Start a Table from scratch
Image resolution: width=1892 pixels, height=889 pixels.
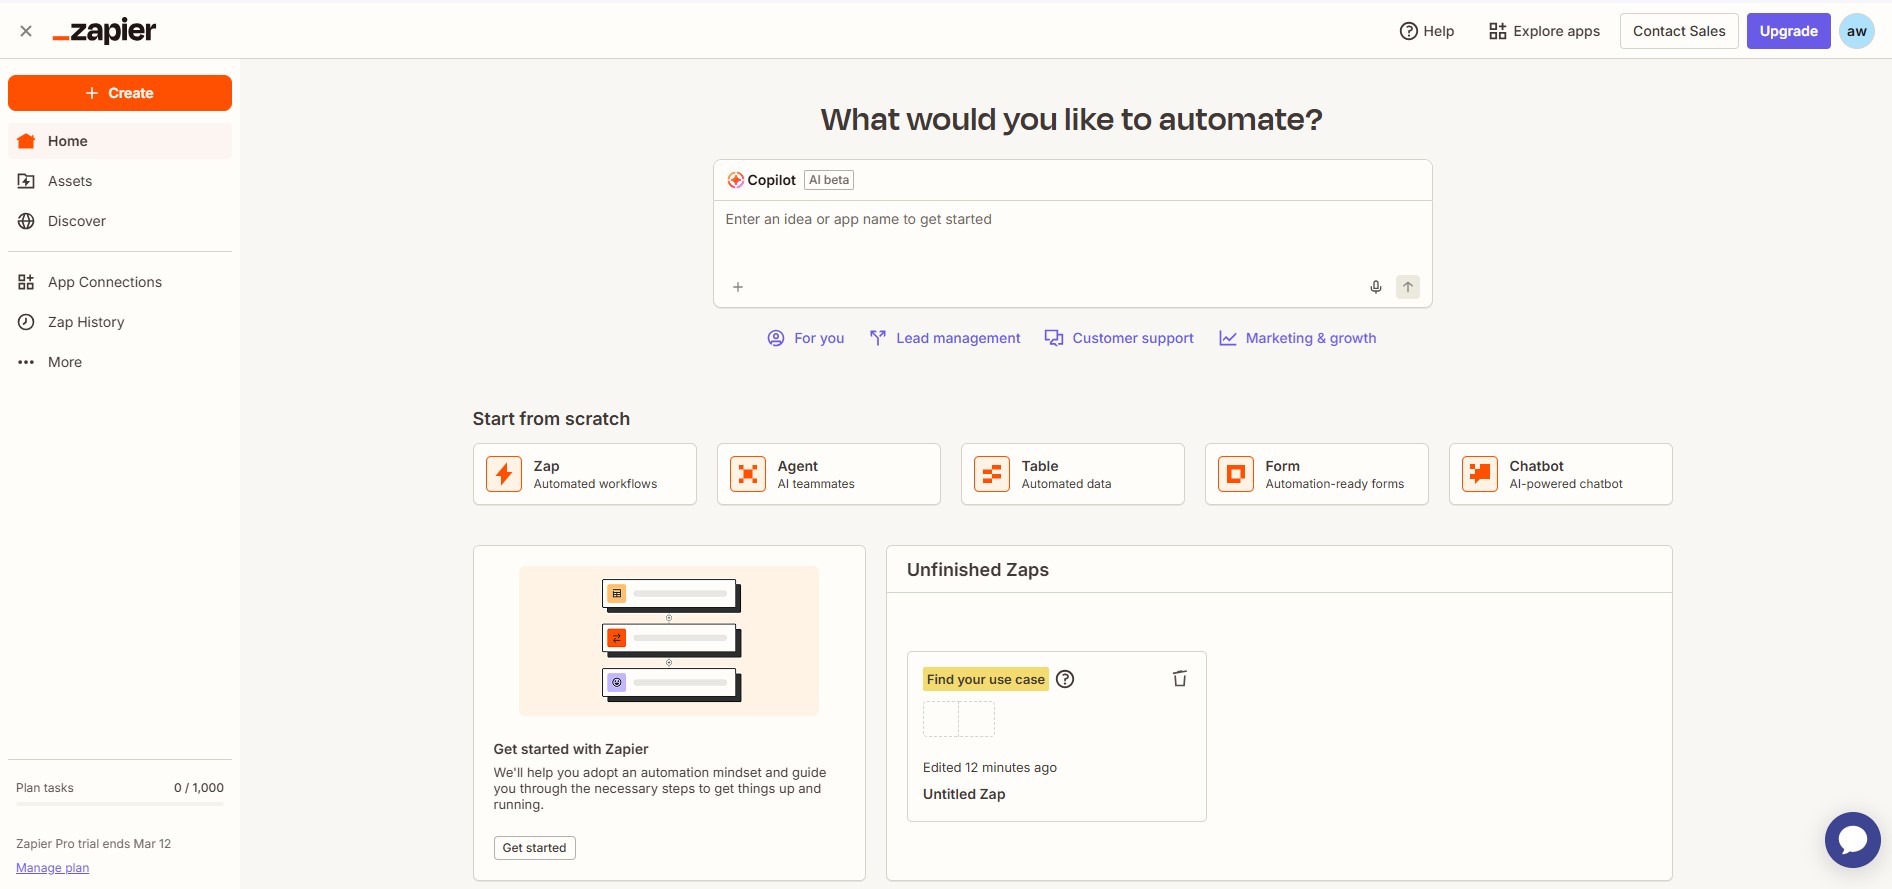1073,474
